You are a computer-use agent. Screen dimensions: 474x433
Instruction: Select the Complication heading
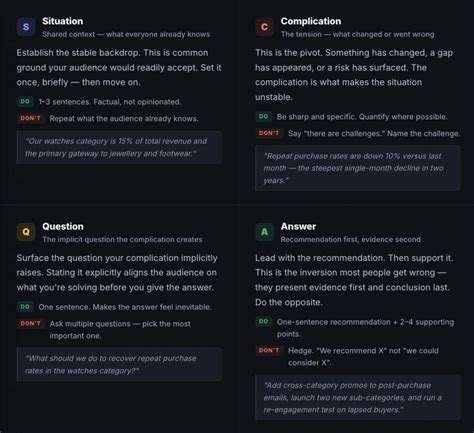tap(311, 21)
